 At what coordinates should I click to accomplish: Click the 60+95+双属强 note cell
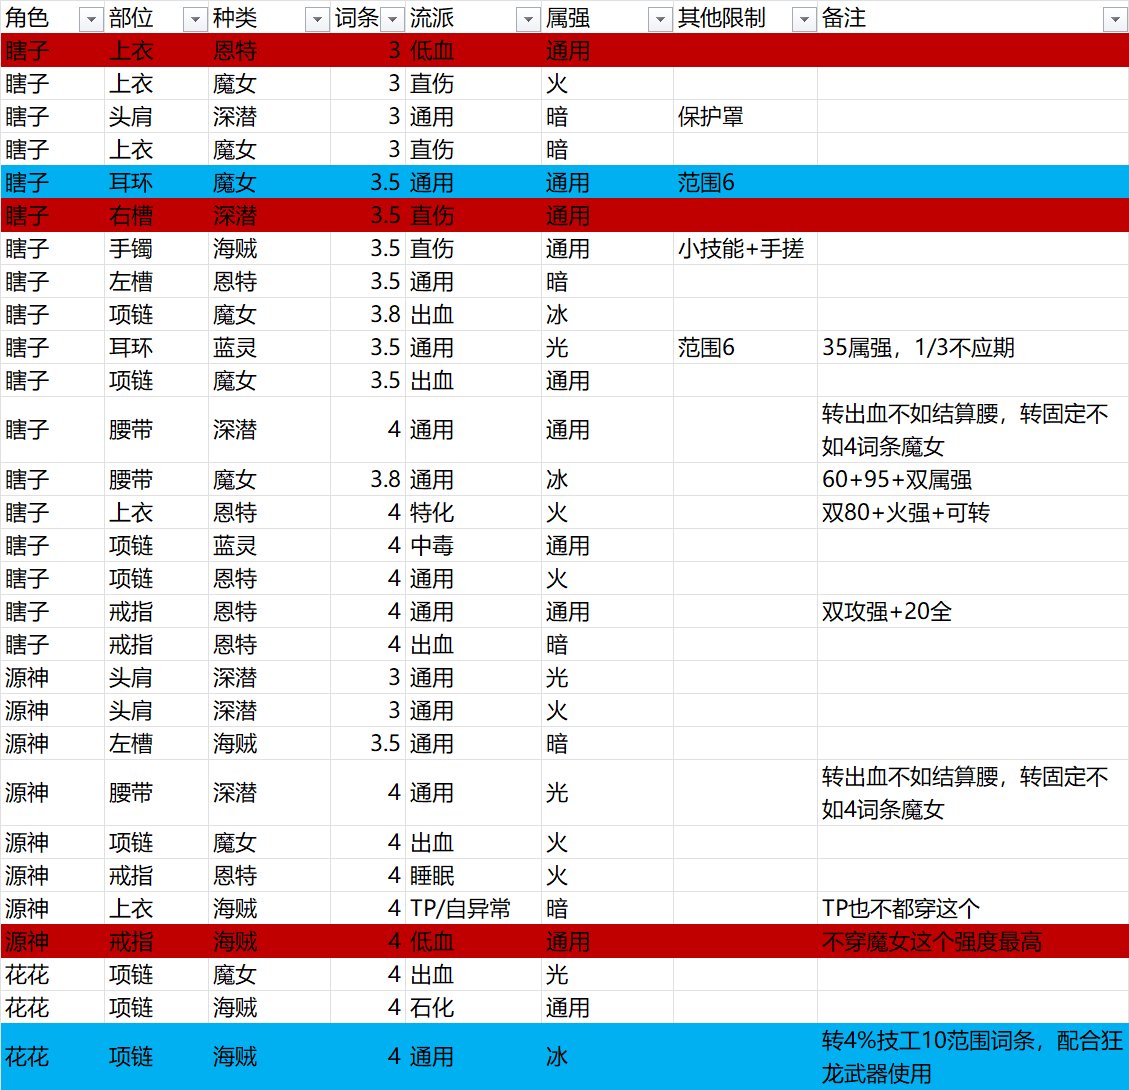coord(973,479)
